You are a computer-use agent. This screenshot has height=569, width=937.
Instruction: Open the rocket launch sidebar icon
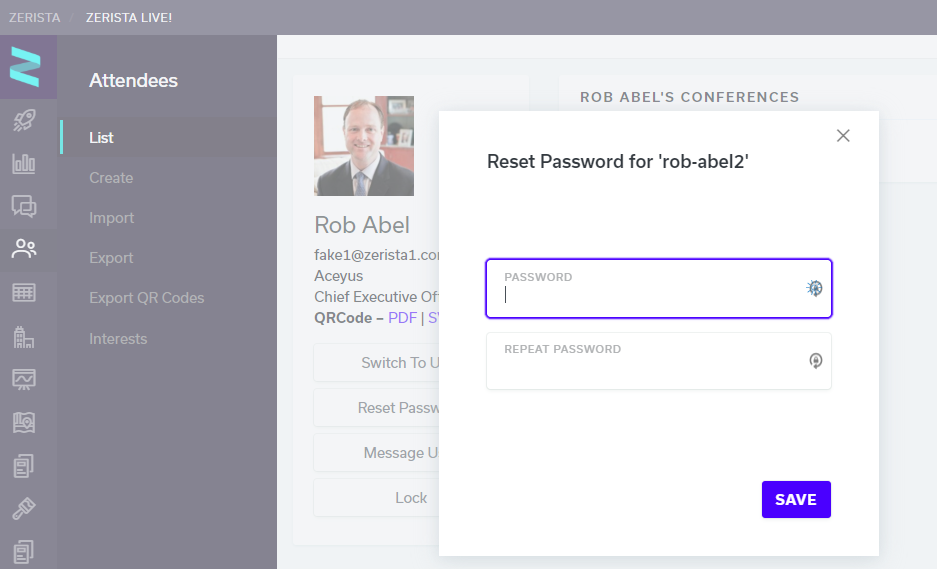click(24, 120)
